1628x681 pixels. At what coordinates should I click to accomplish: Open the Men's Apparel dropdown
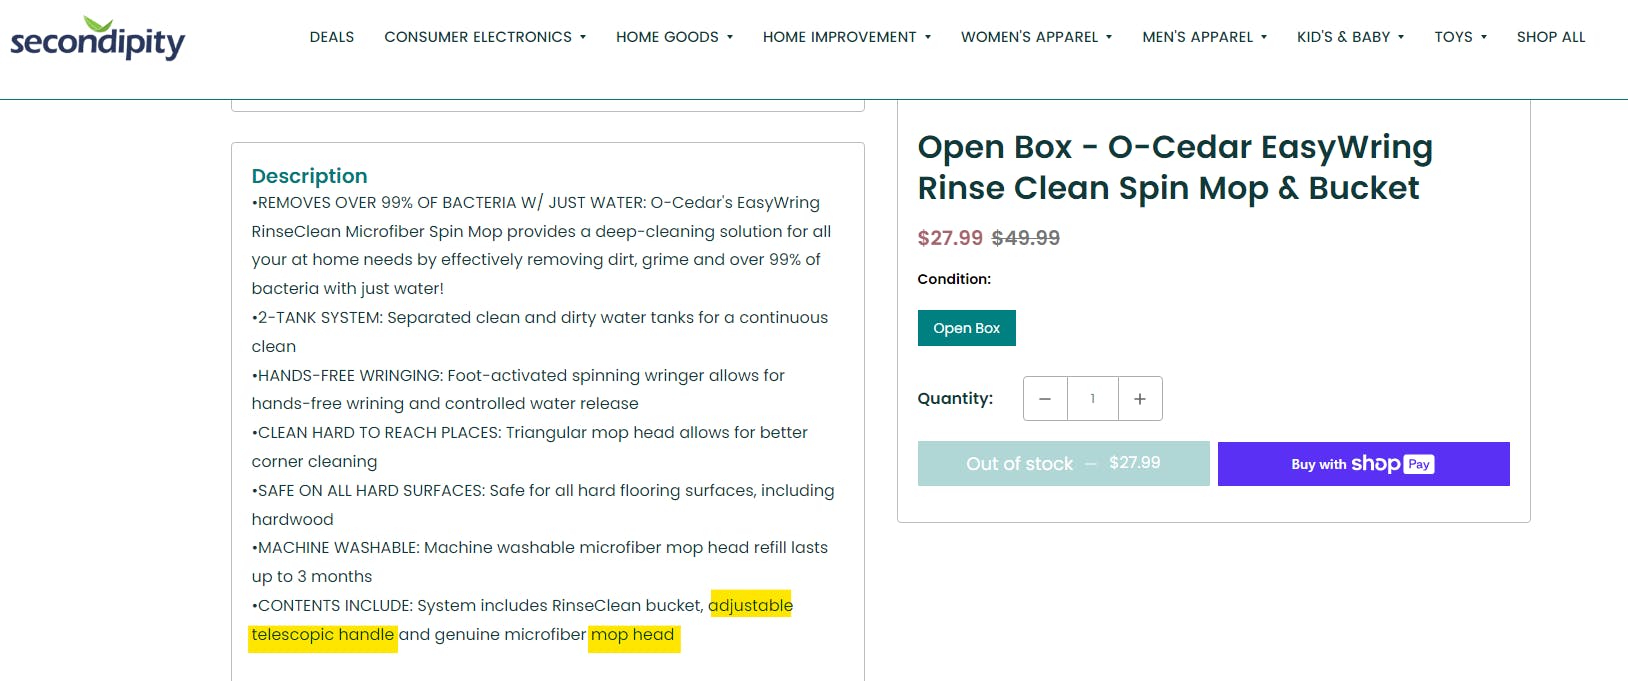pos(1204,37)
